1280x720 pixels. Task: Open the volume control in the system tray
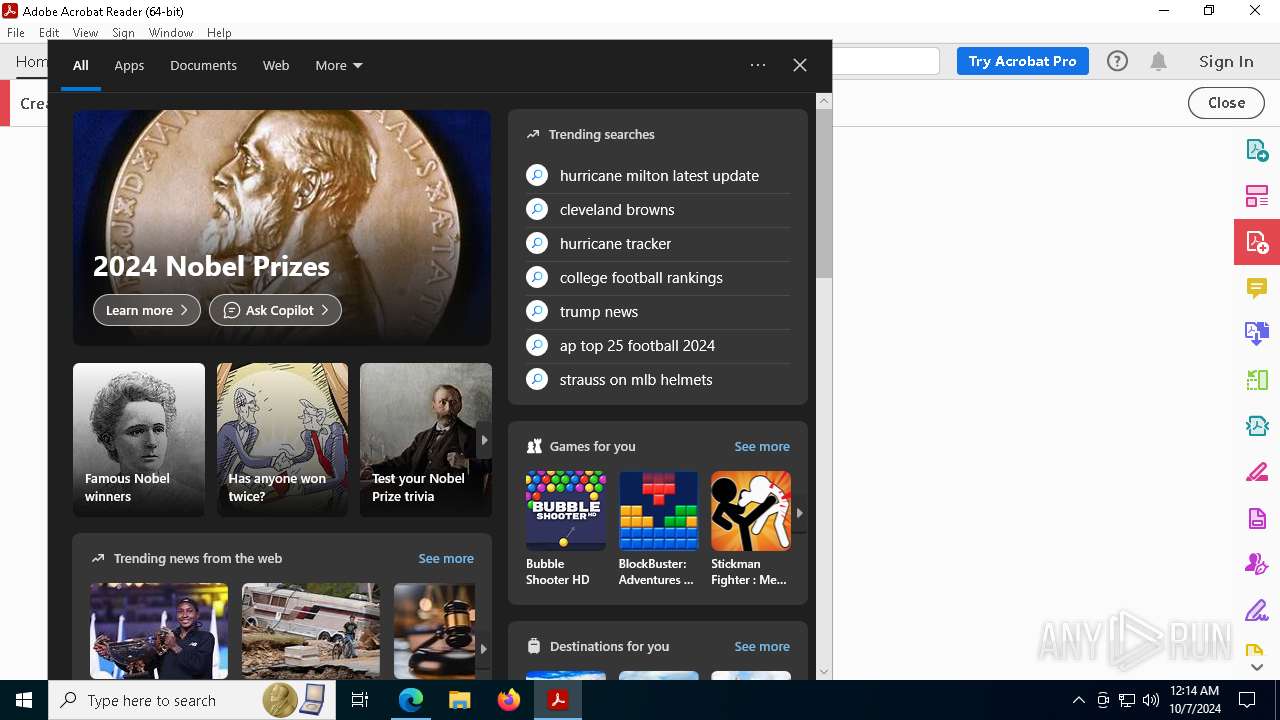(x=1151, y=700)
